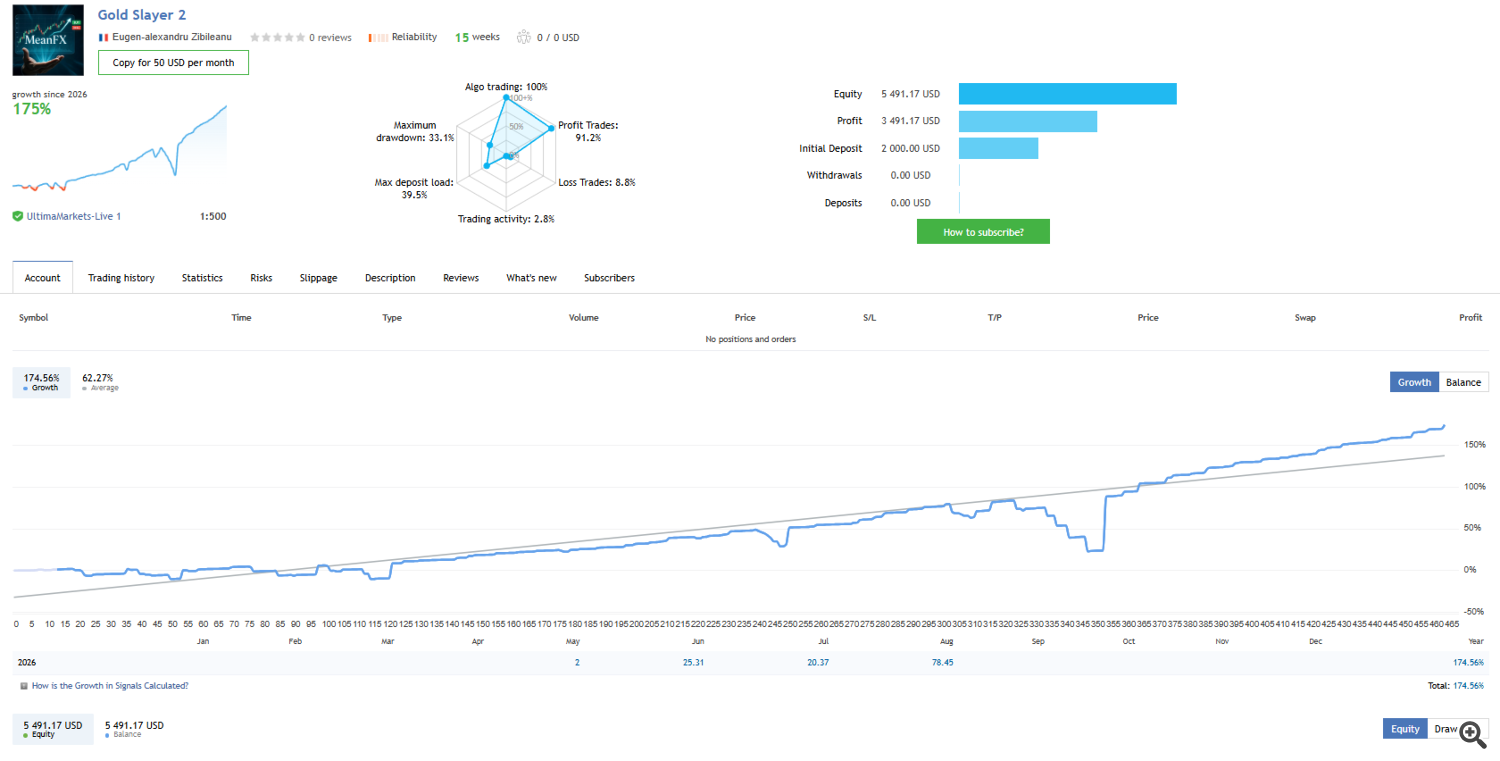The width and height of the screenshot is (1500, 761).
Task: Click the growth help question icon
Action: click(24, 686)
